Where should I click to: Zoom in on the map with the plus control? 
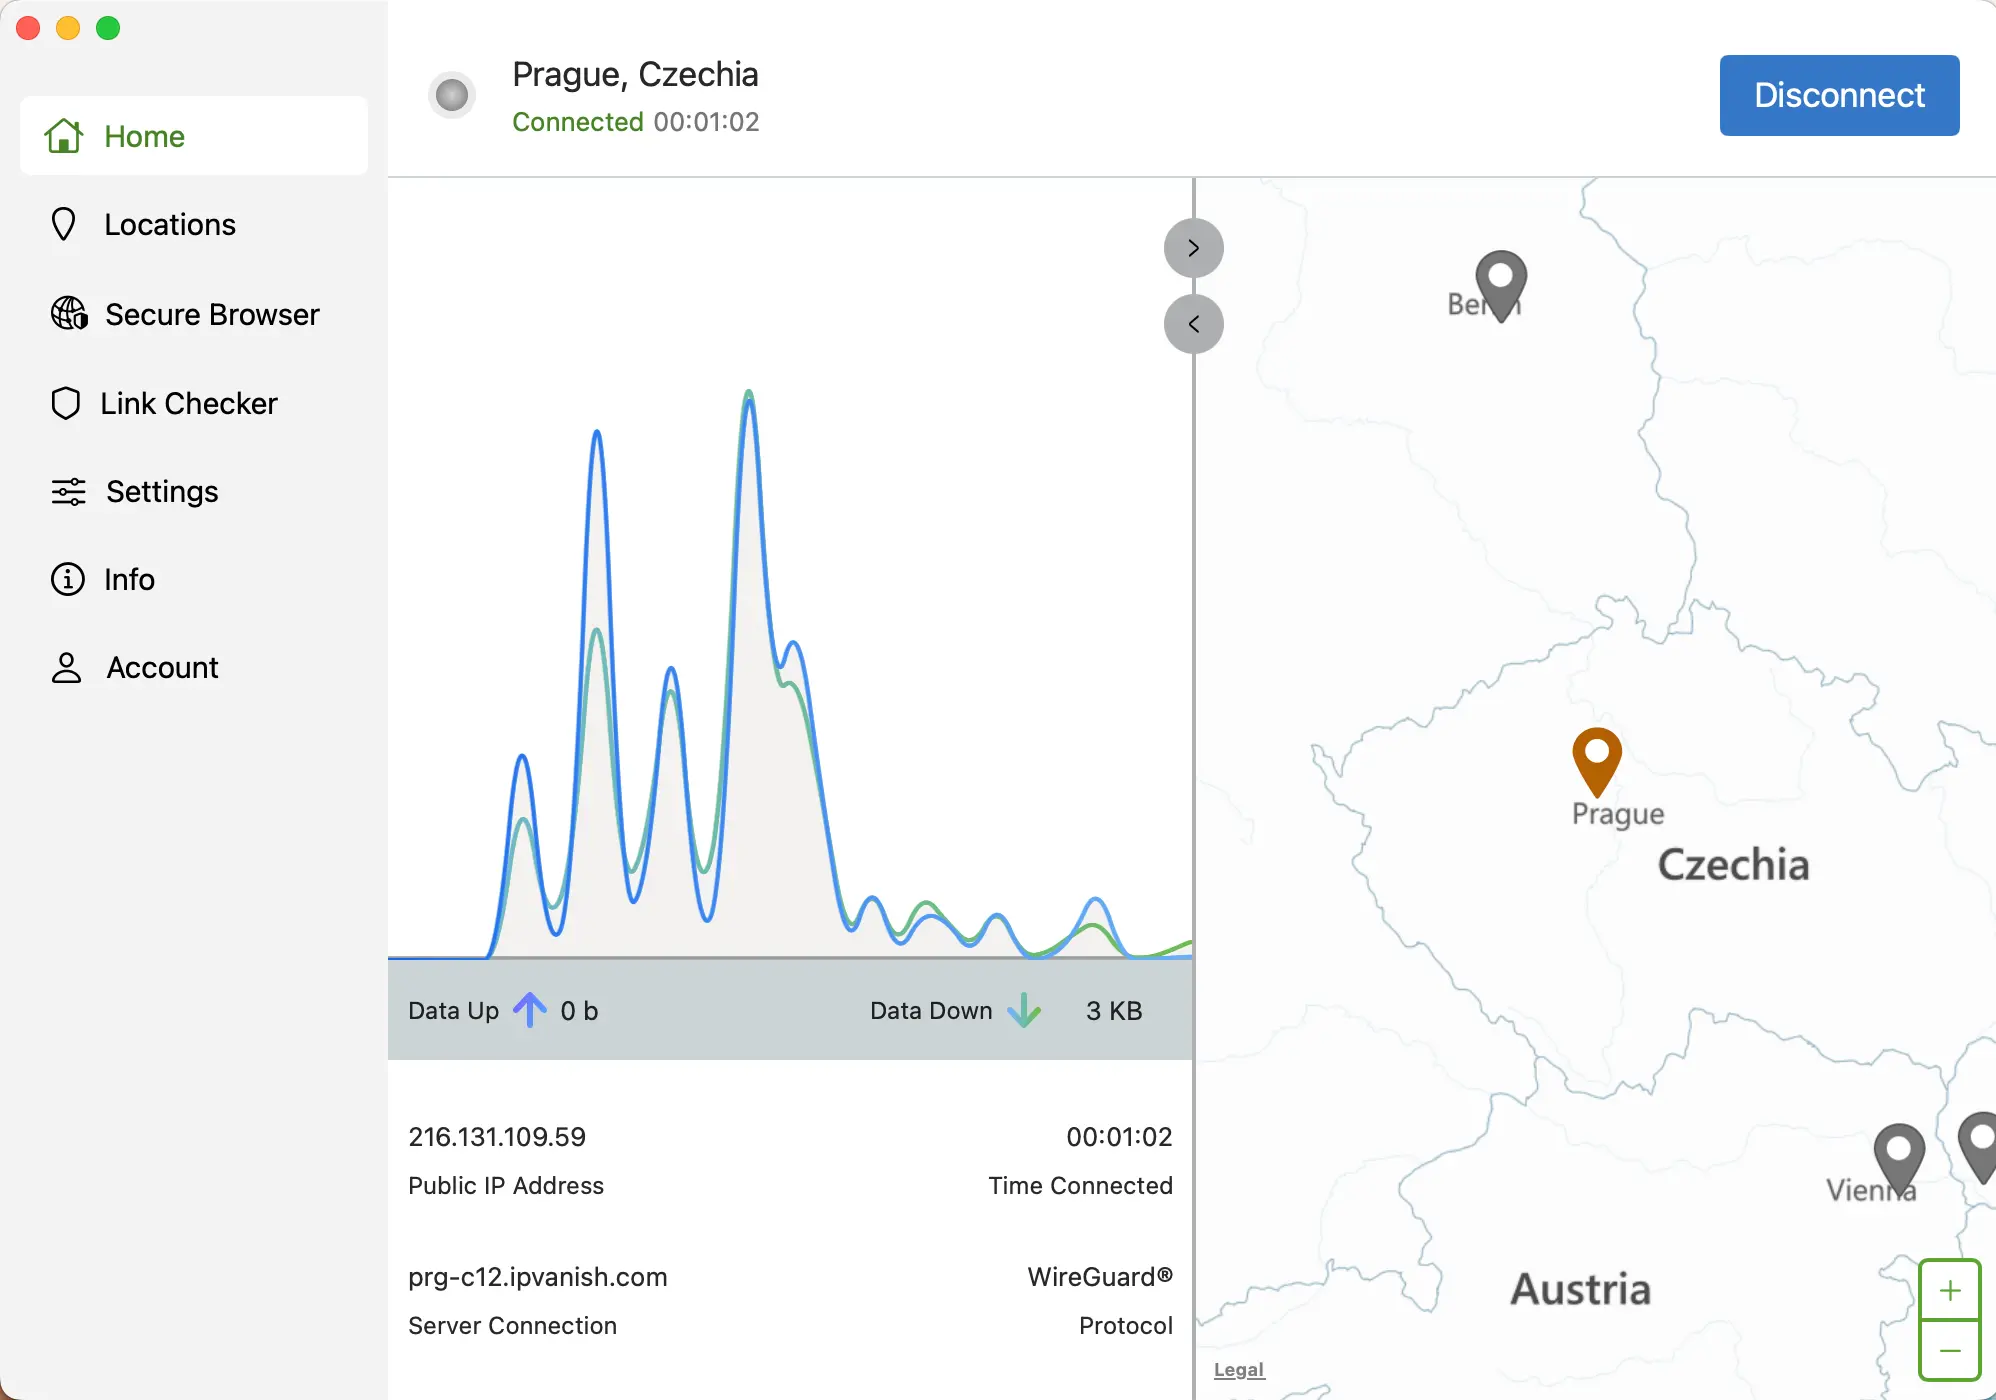[x=1948, y=1289]
